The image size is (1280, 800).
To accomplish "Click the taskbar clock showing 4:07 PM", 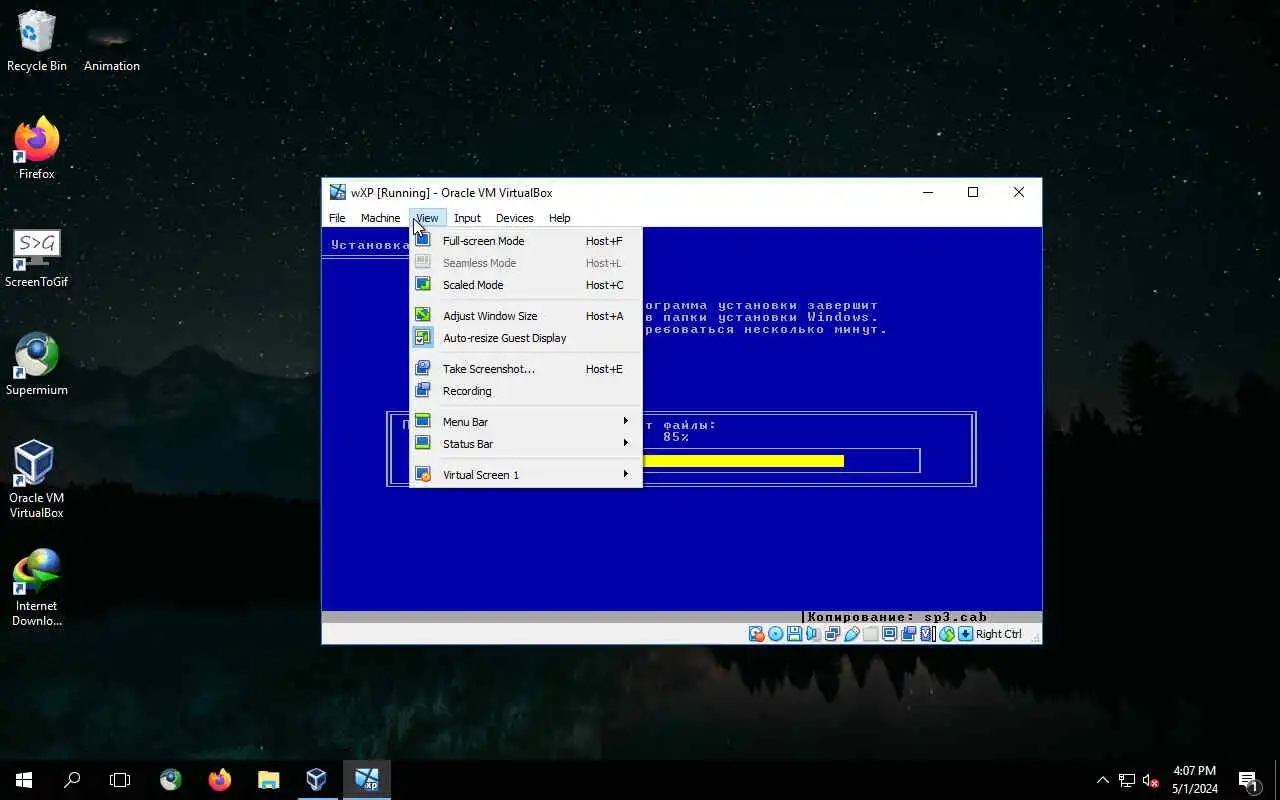I will [x=1194, y=780].
